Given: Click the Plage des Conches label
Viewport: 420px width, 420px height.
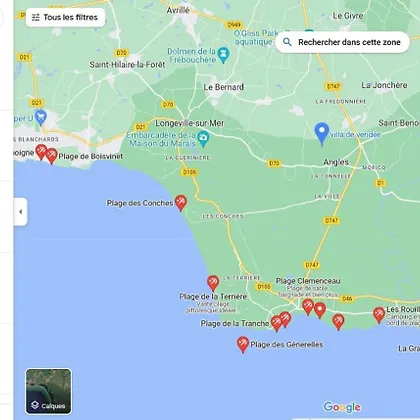Looking at the screenshot, I should click(x=140, y=203).
